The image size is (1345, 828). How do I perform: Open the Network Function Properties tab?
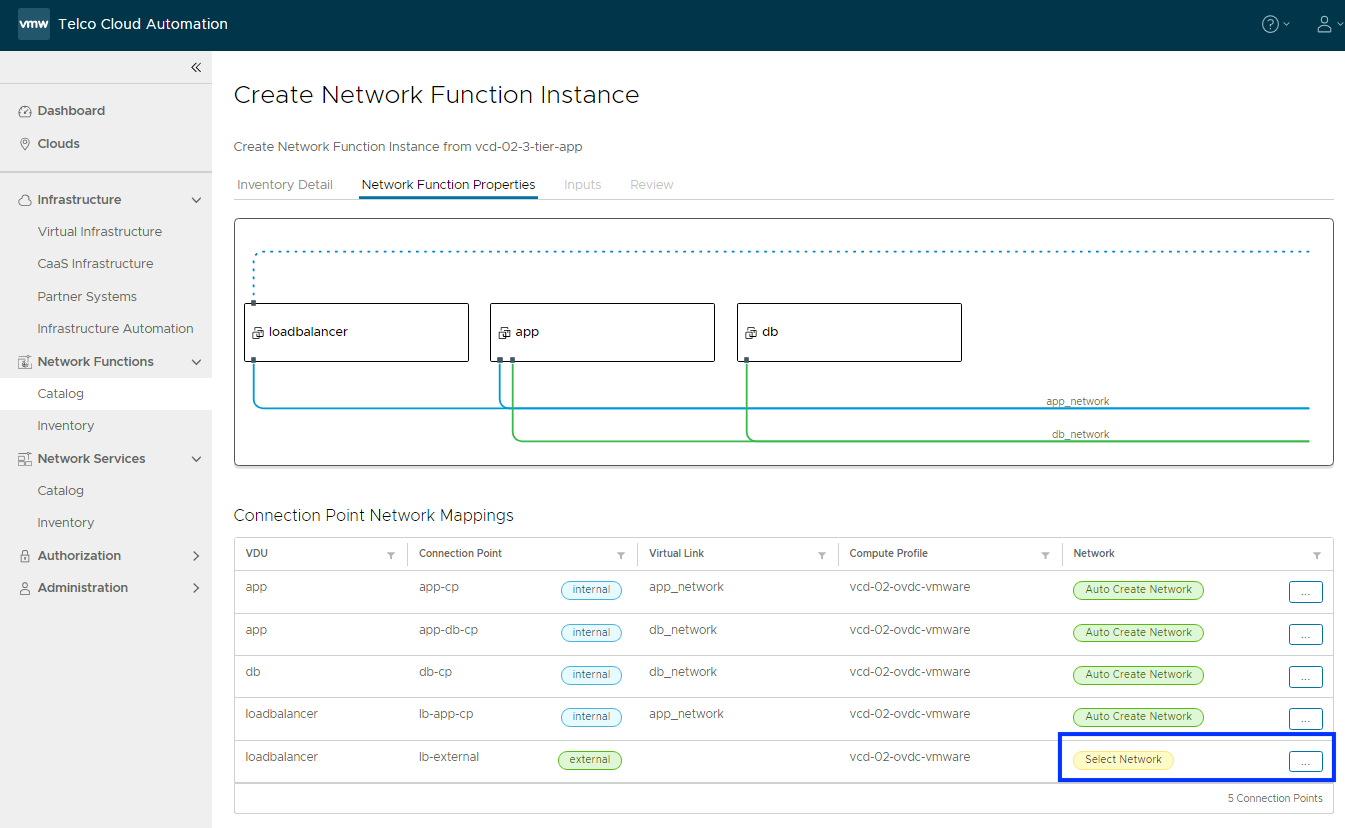point(448,185)
